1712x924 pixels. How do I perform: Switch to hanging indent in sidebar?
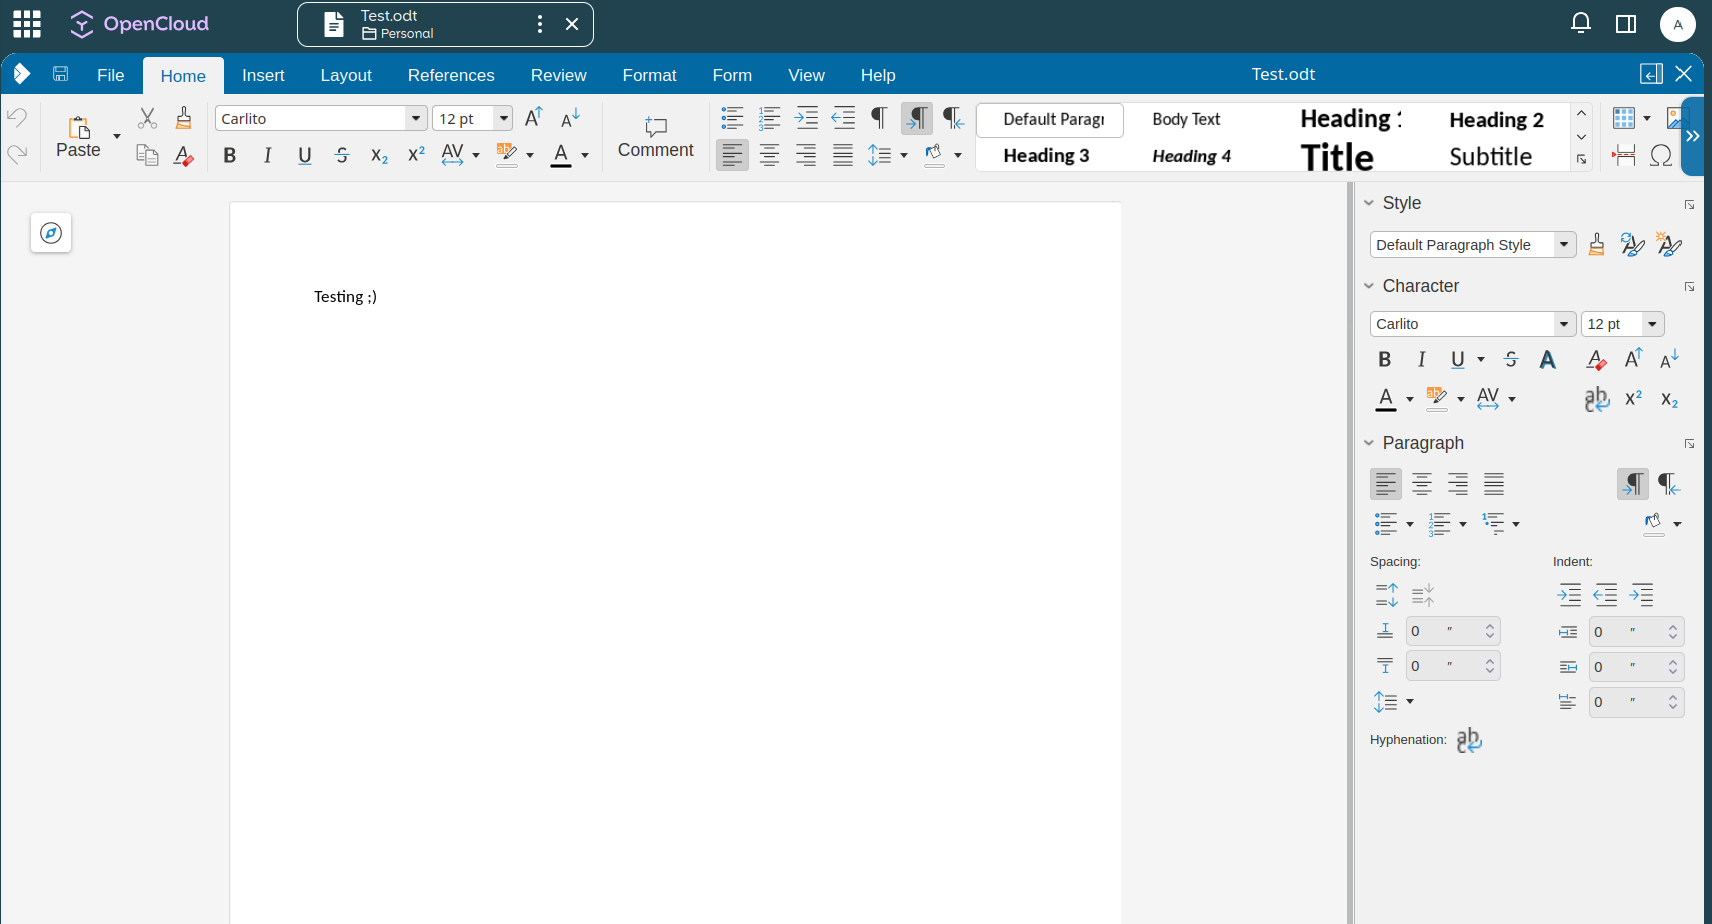click(x=1642, y=595)
